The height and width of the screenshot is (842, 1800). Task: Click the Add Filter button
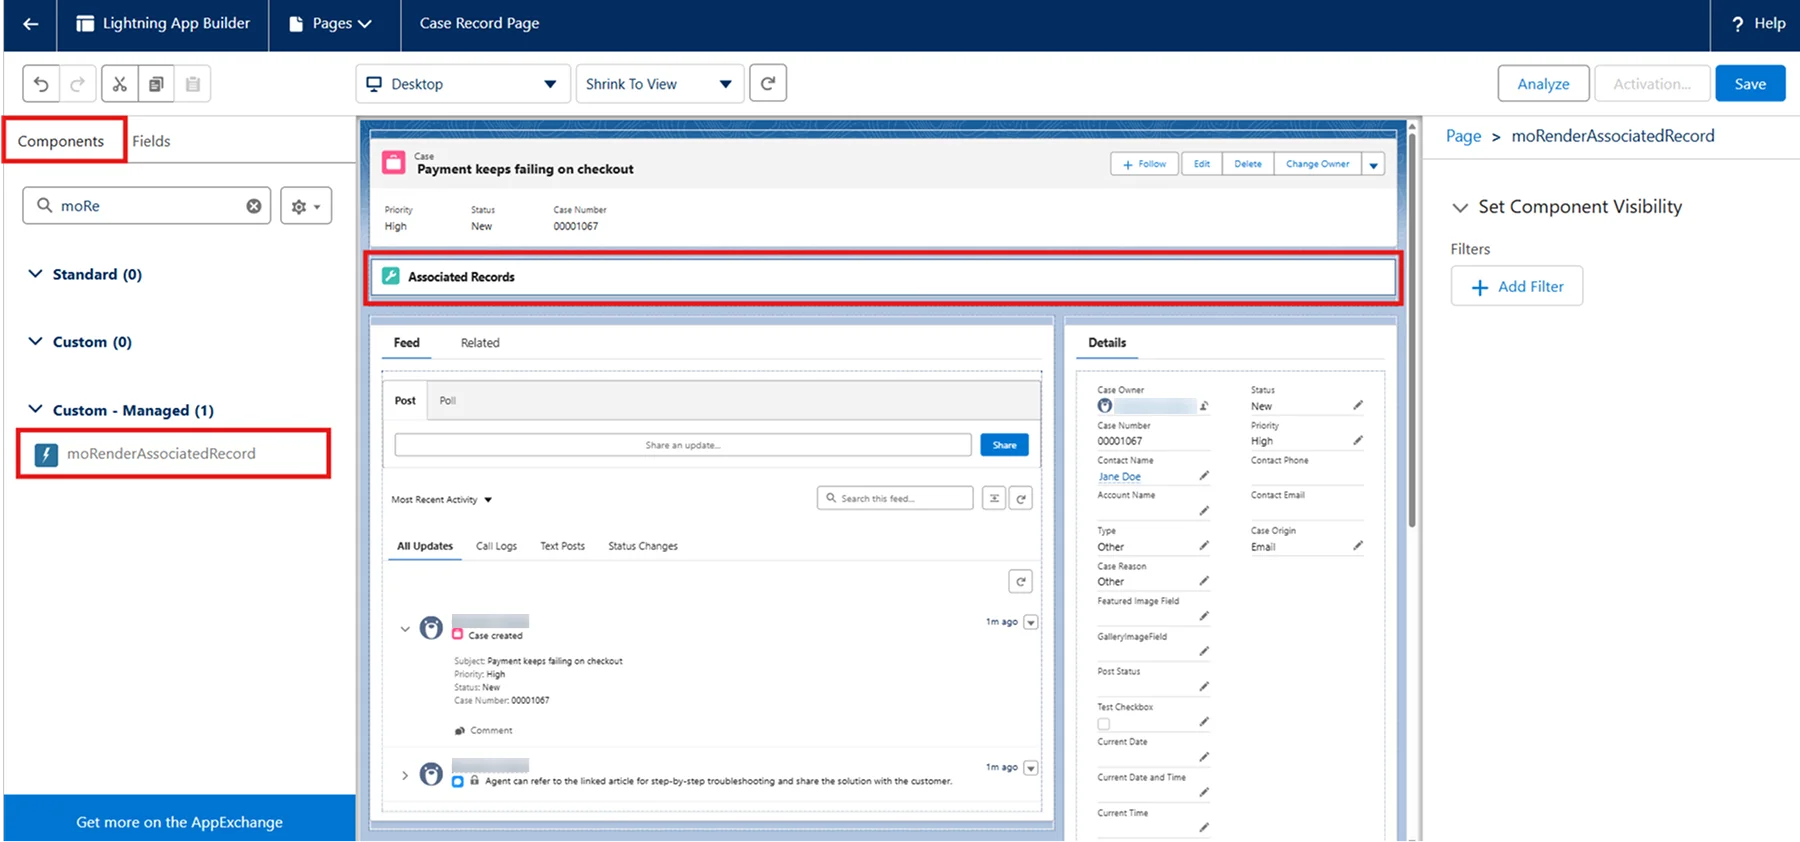1517,286
